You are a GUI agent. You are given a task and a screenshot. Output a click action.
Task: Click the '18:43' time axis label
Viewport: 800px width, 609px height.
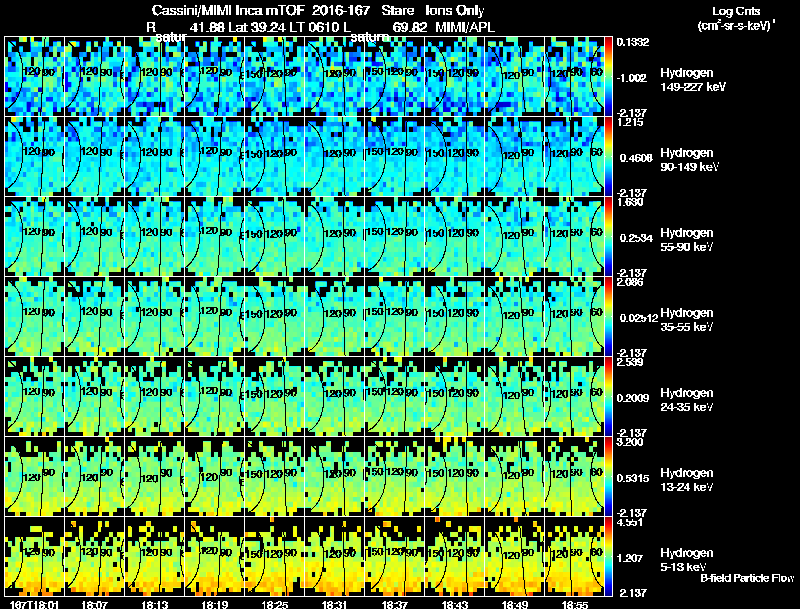pyautogui.click(x=455, y=605)
